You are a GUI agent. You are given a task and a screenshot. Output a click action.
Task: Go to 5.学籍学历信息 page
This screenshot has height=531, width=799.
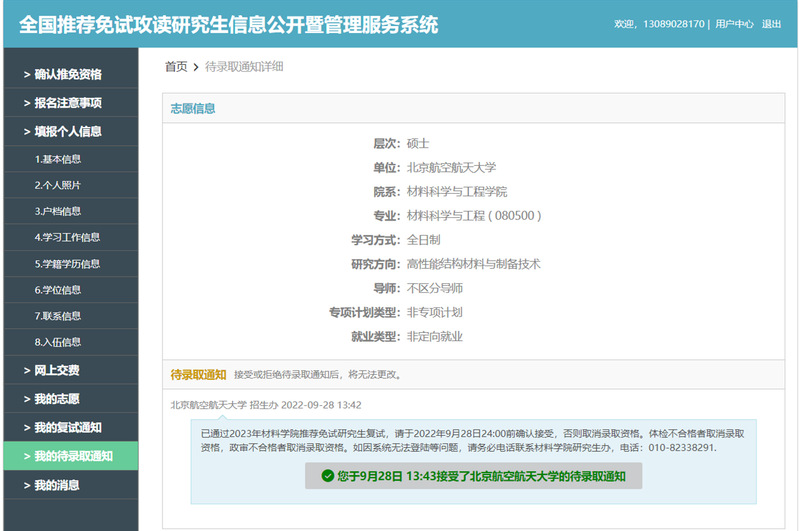[67, 264]
